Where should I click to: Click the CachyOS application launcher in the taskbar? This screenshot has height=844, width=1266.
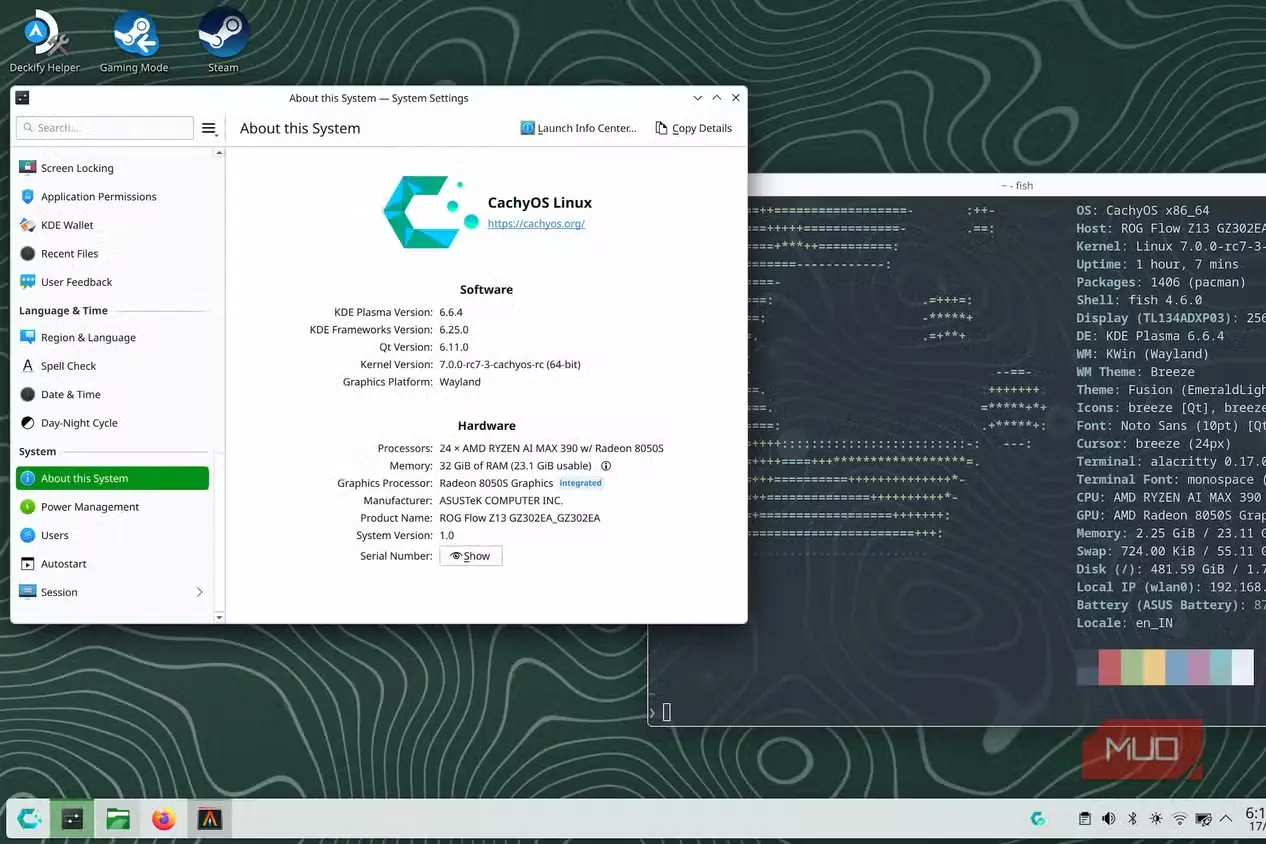point(29,819)
